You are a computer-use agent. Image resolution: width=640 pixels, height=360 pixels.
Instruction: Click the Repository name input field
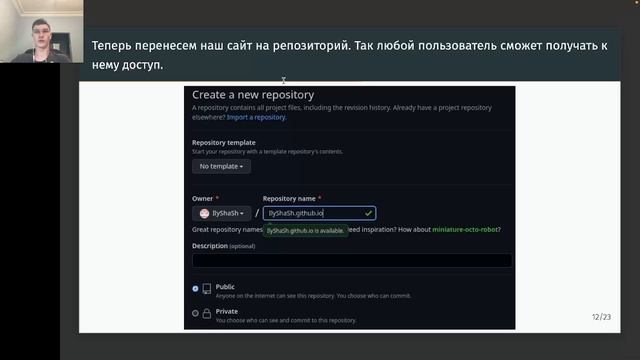[x=319, y=213]
